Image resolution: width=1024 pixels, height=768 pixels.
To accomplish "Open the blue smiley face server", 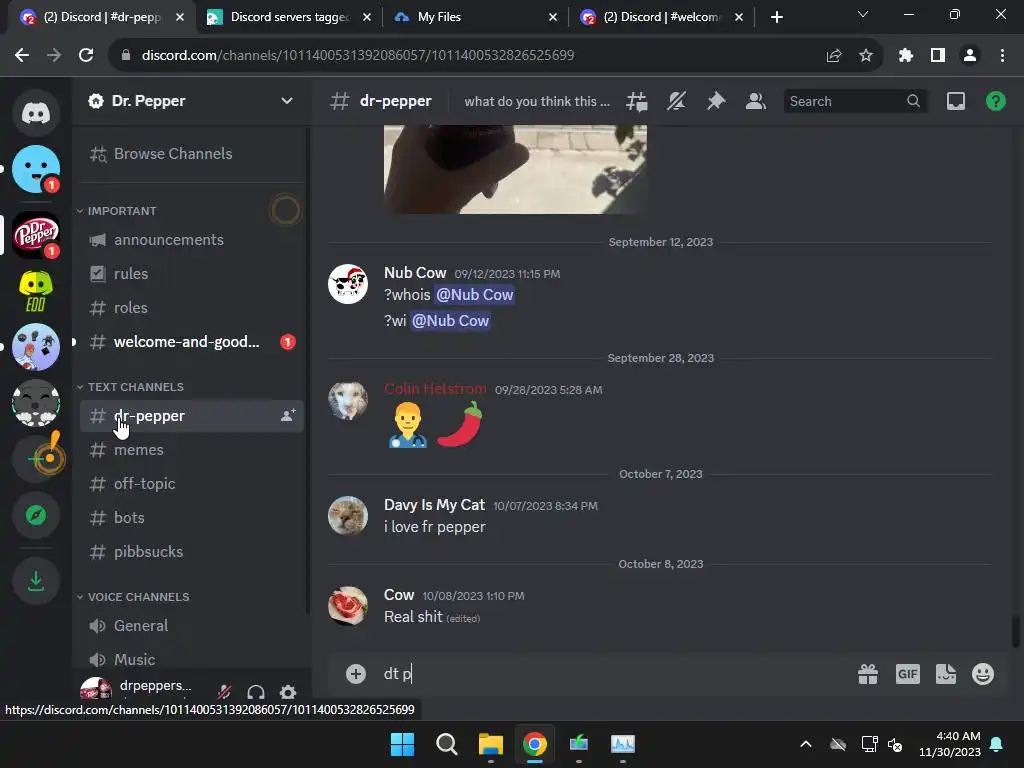I will (36, 169).
